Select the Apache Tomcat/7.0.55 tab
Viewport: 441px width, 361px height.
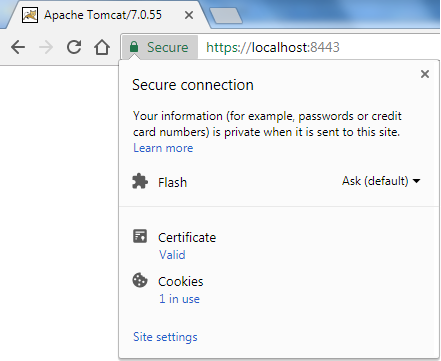(105, 15)
